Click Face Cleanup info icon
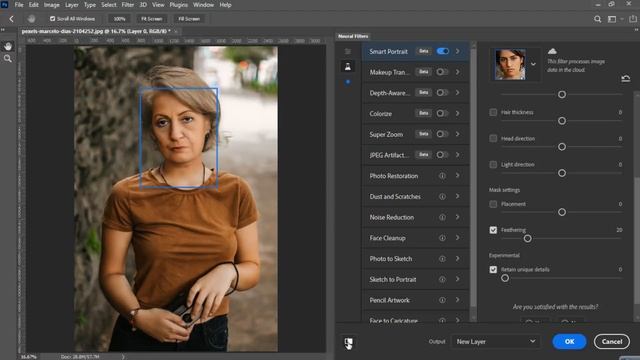Image resolution: width=640 pixels, height=360 pixels. pyautogui.click(x=442, y=238)
